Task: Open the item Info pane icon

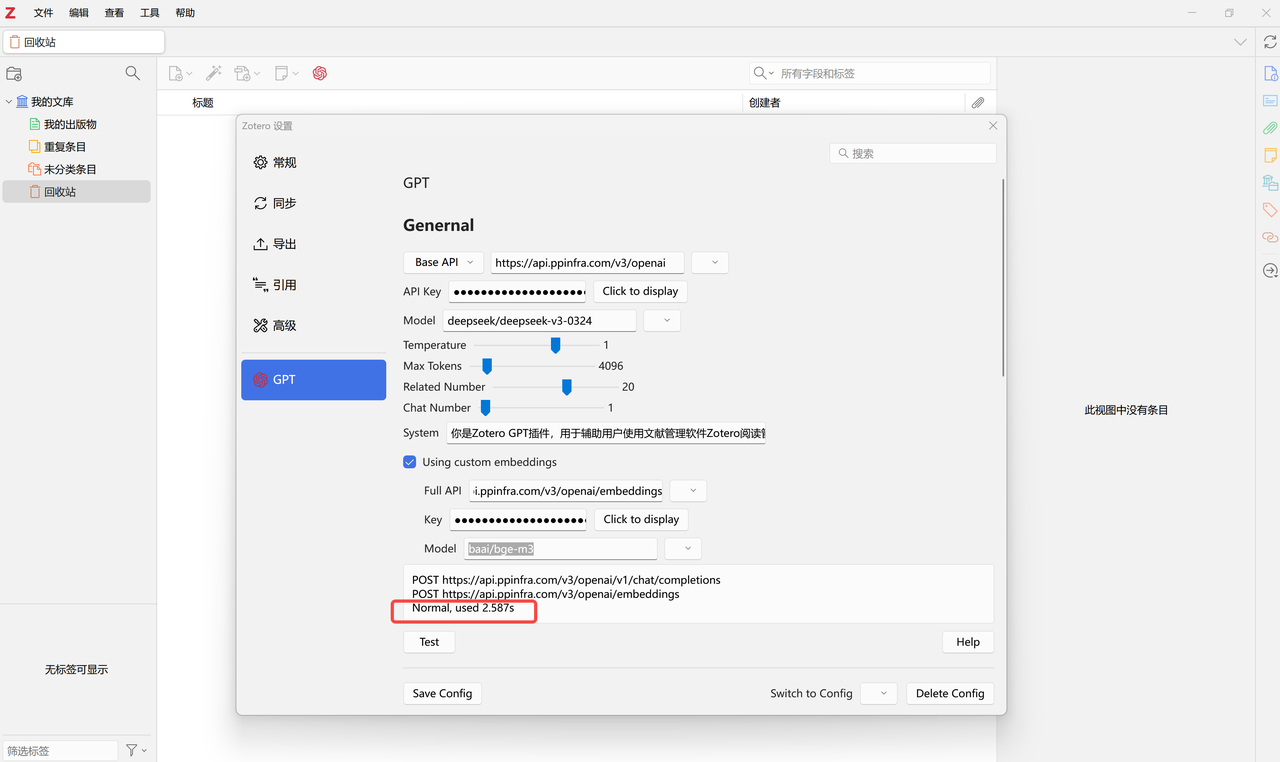Action: tap(1270, 73)
